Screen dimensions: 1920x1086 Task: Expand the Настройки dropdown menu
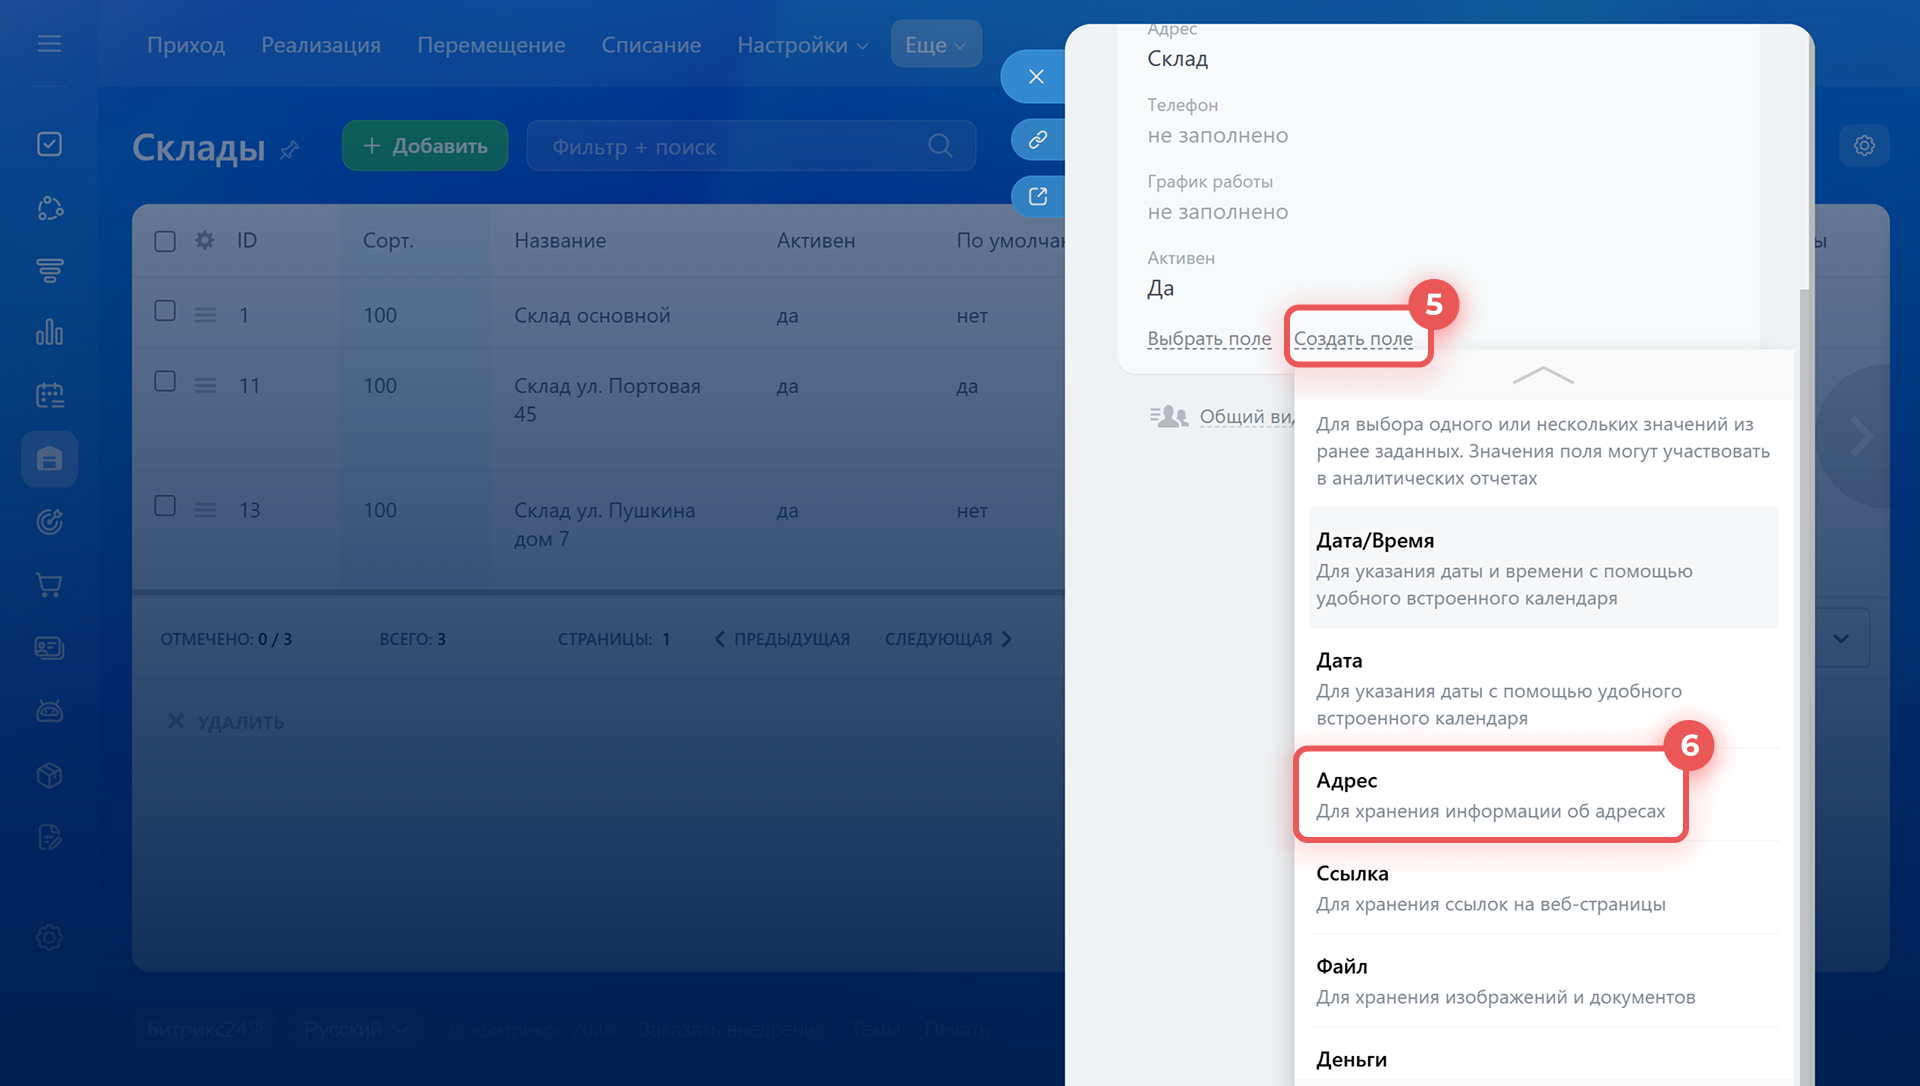click(802, 45)
